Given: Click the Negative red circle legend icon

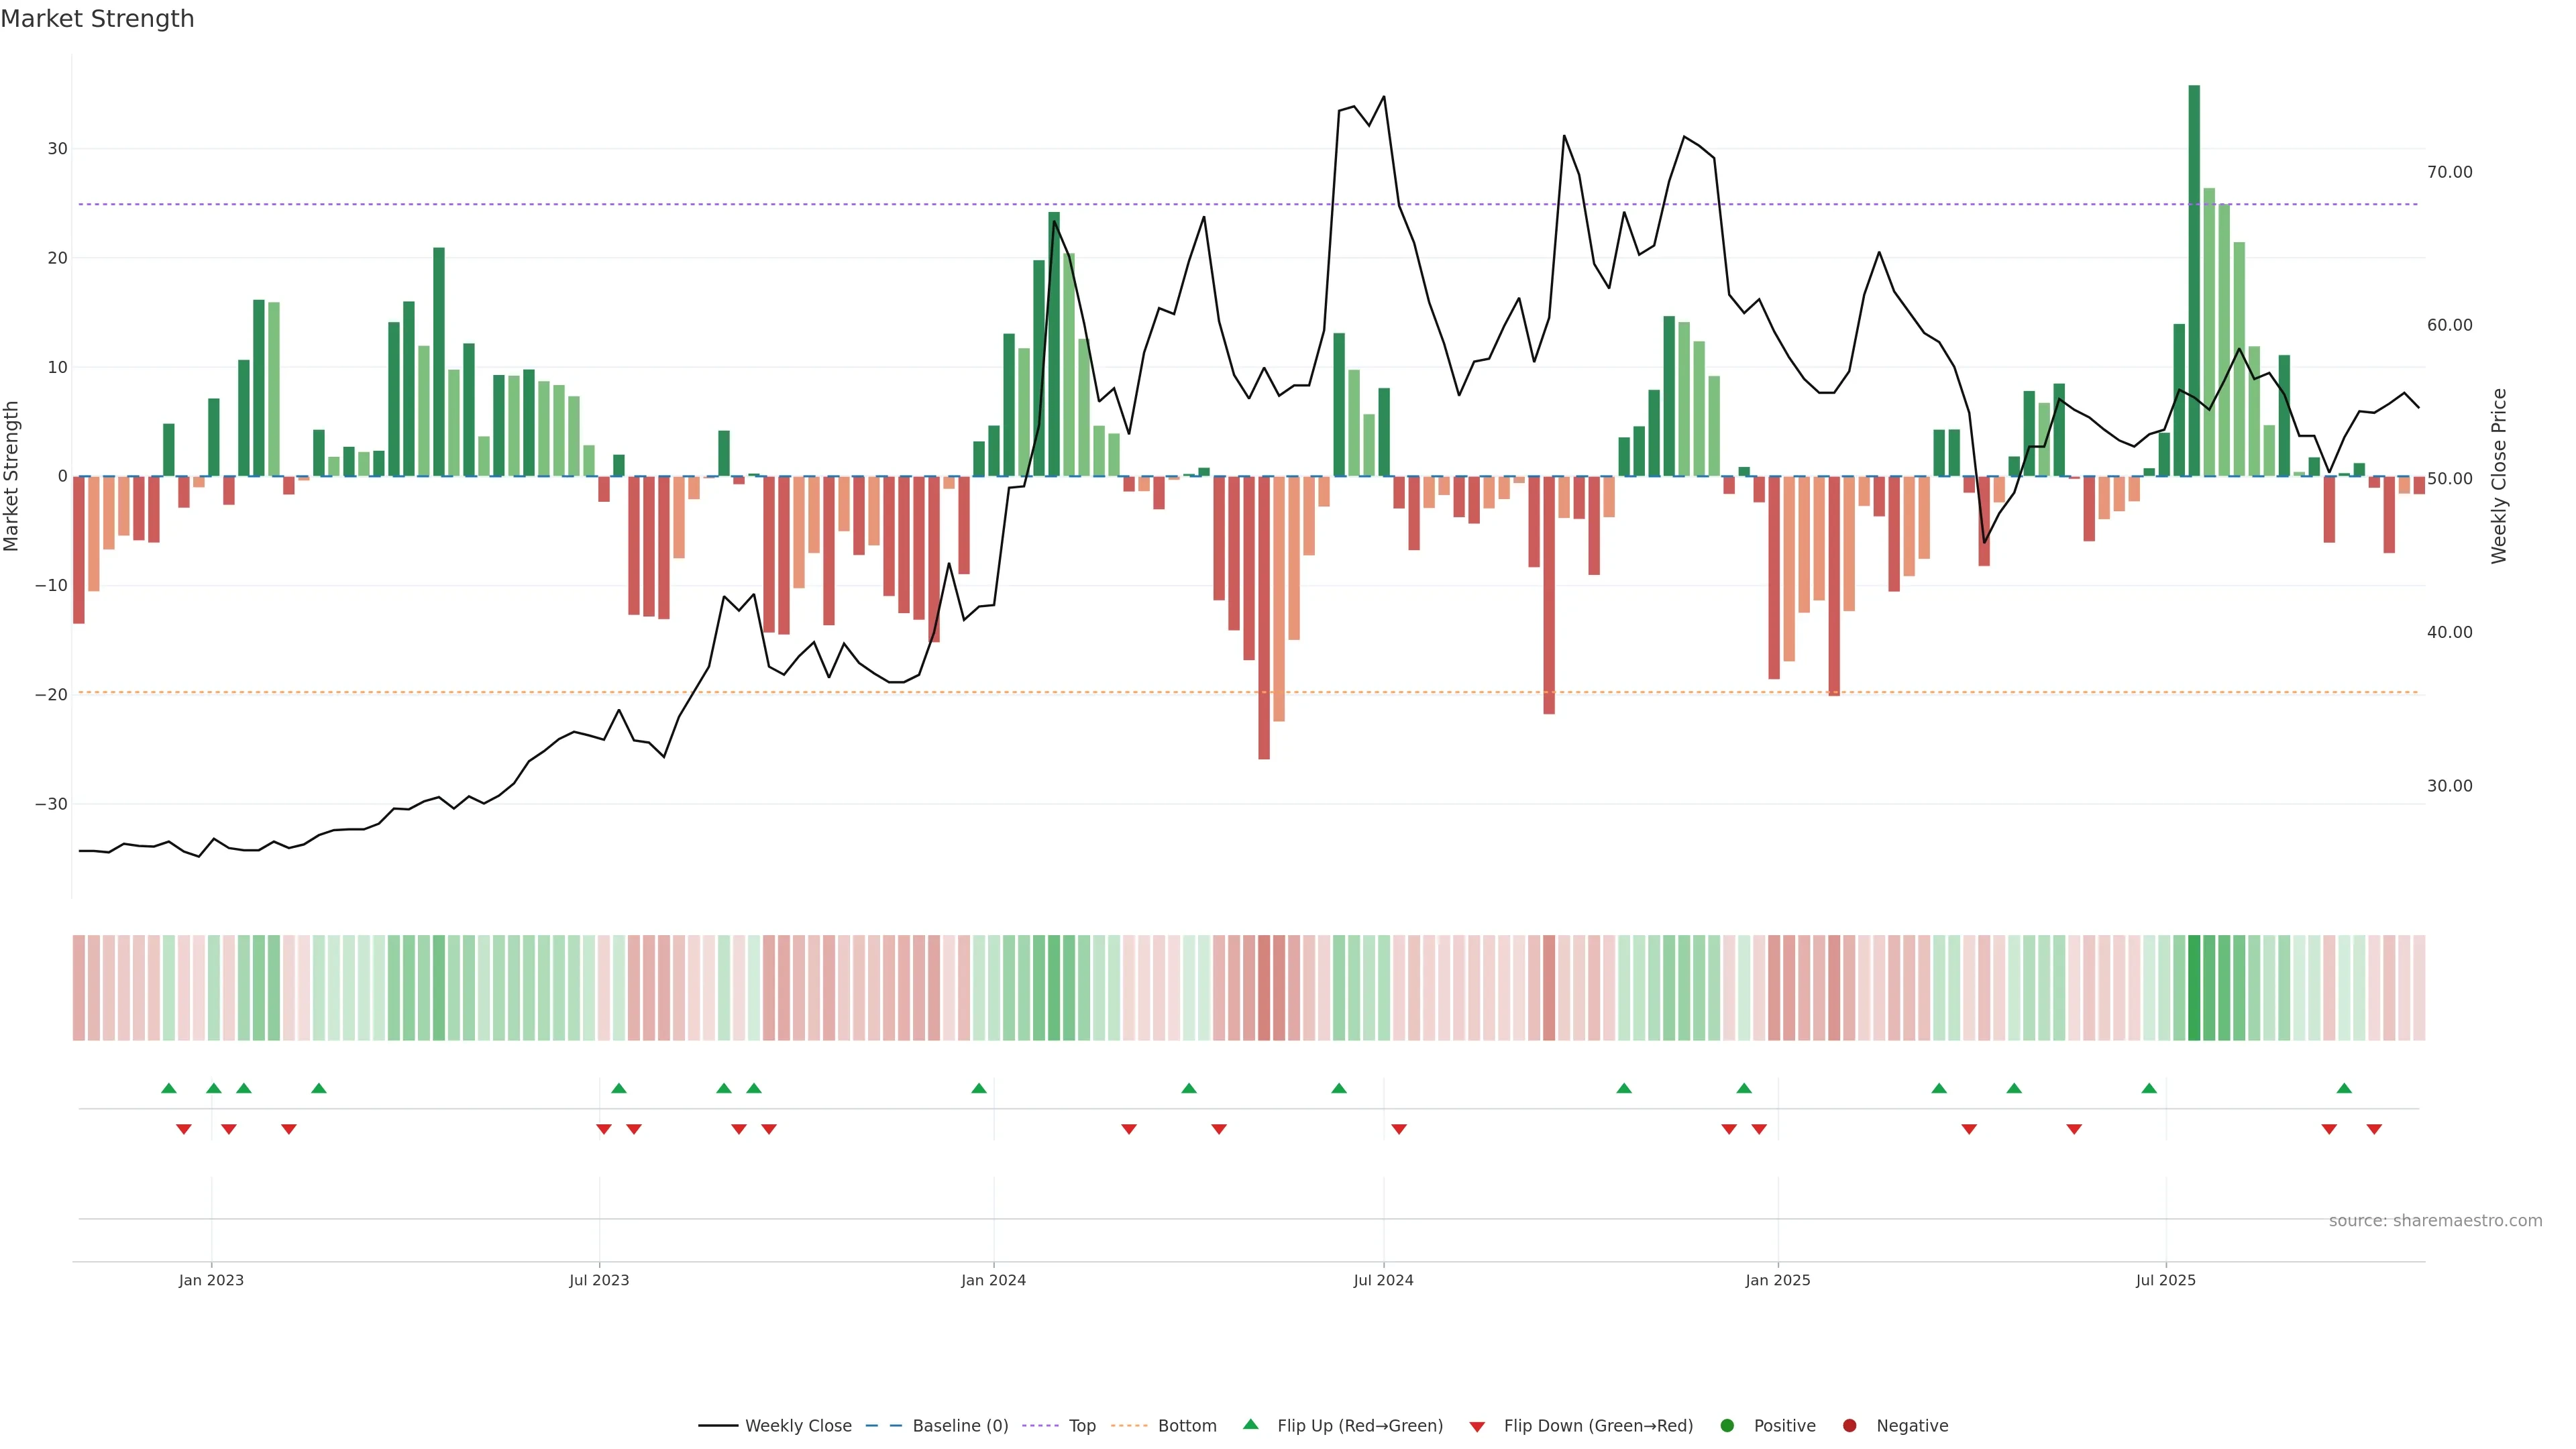Looking at the screenshot, I should (1849, 1426).
